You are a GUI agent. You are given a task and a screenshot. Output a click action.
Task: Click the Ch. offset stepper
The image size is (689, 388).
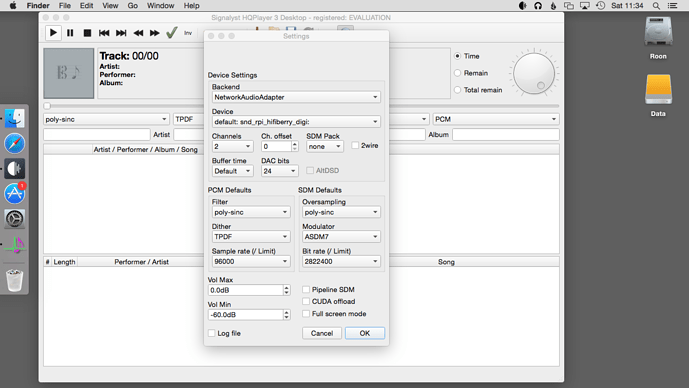pyautogui.click(x=295, y=146)
